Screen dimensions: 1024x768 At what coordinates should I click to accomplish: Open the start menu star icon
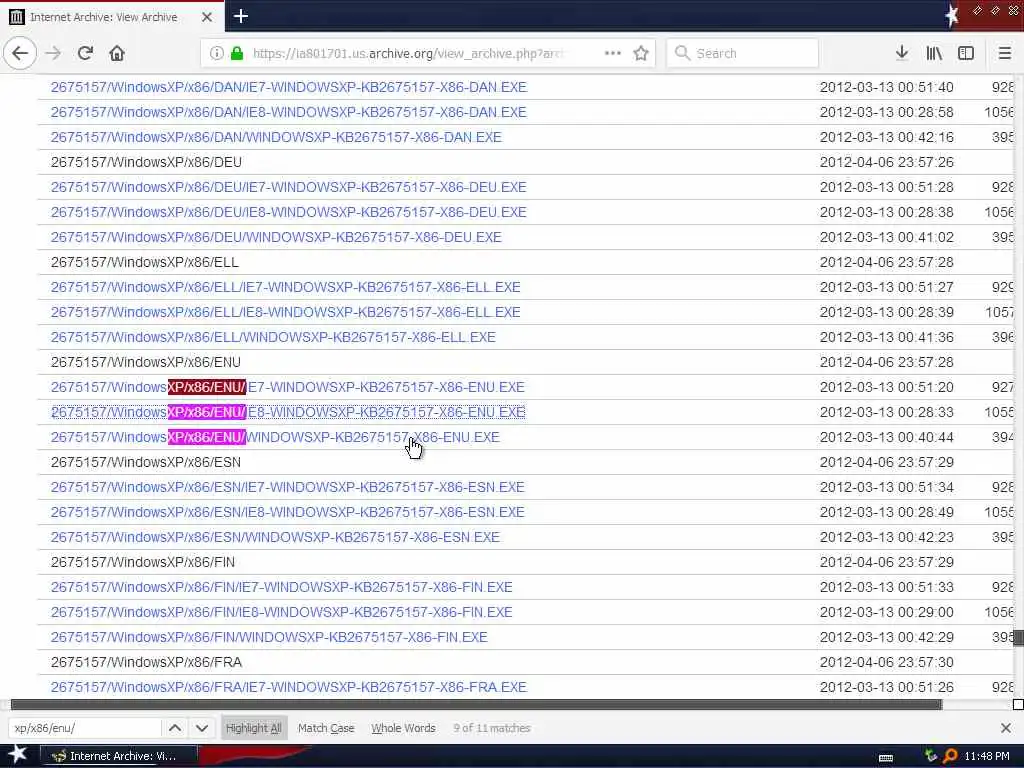click(17, 755)
